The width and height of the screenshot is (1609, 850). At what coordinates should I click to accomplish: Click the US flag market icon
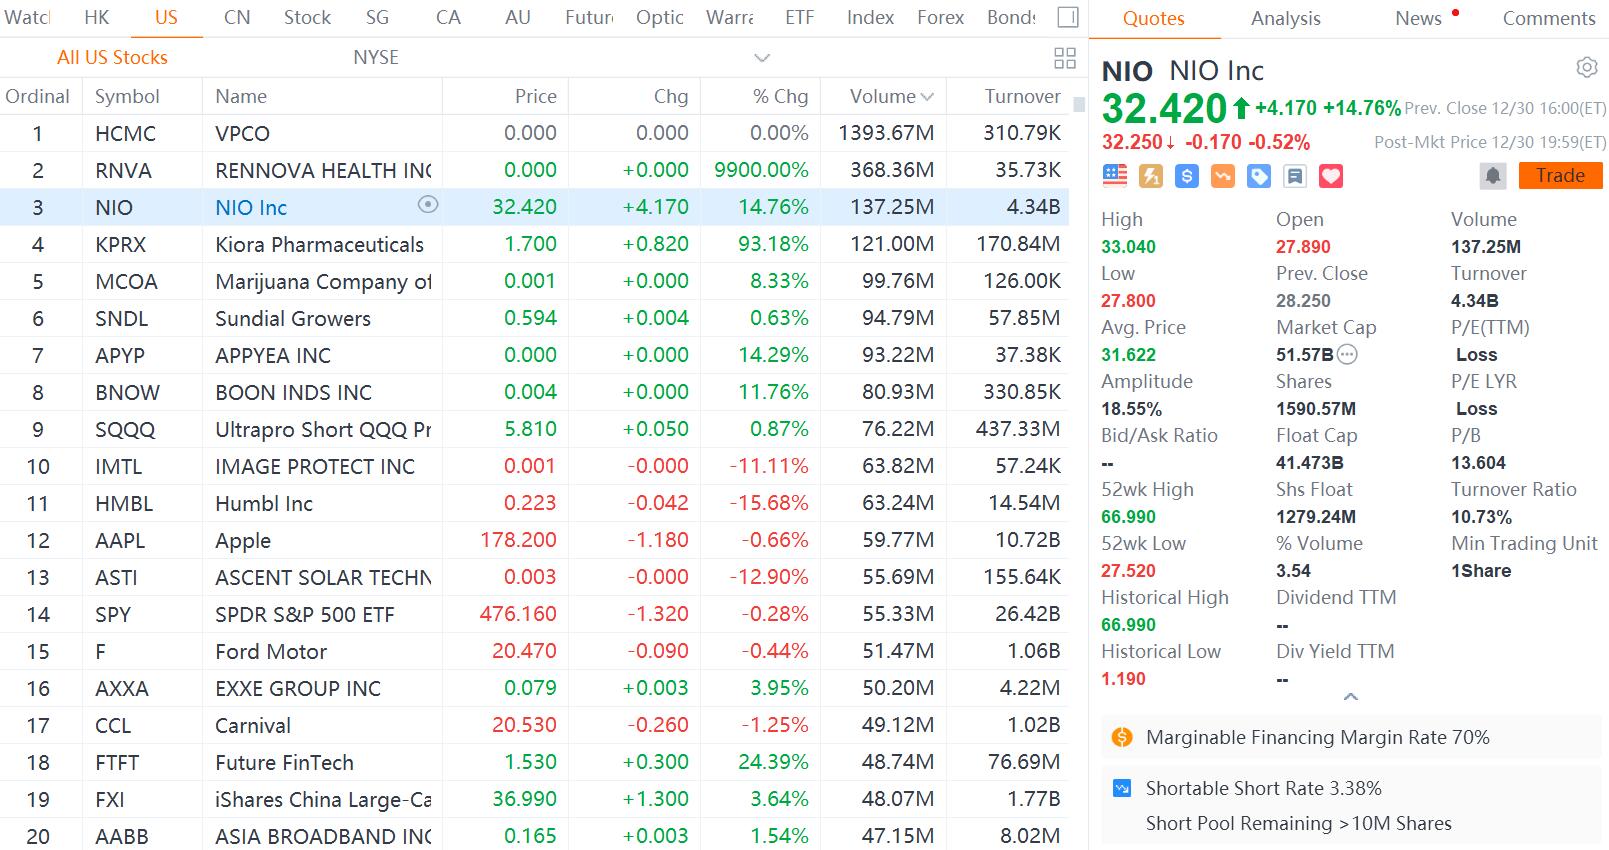point(1114,176)
